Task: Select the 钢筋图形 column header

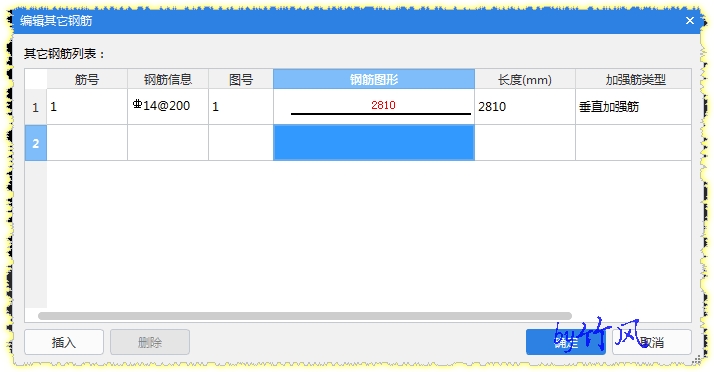Action: point(374,79)
